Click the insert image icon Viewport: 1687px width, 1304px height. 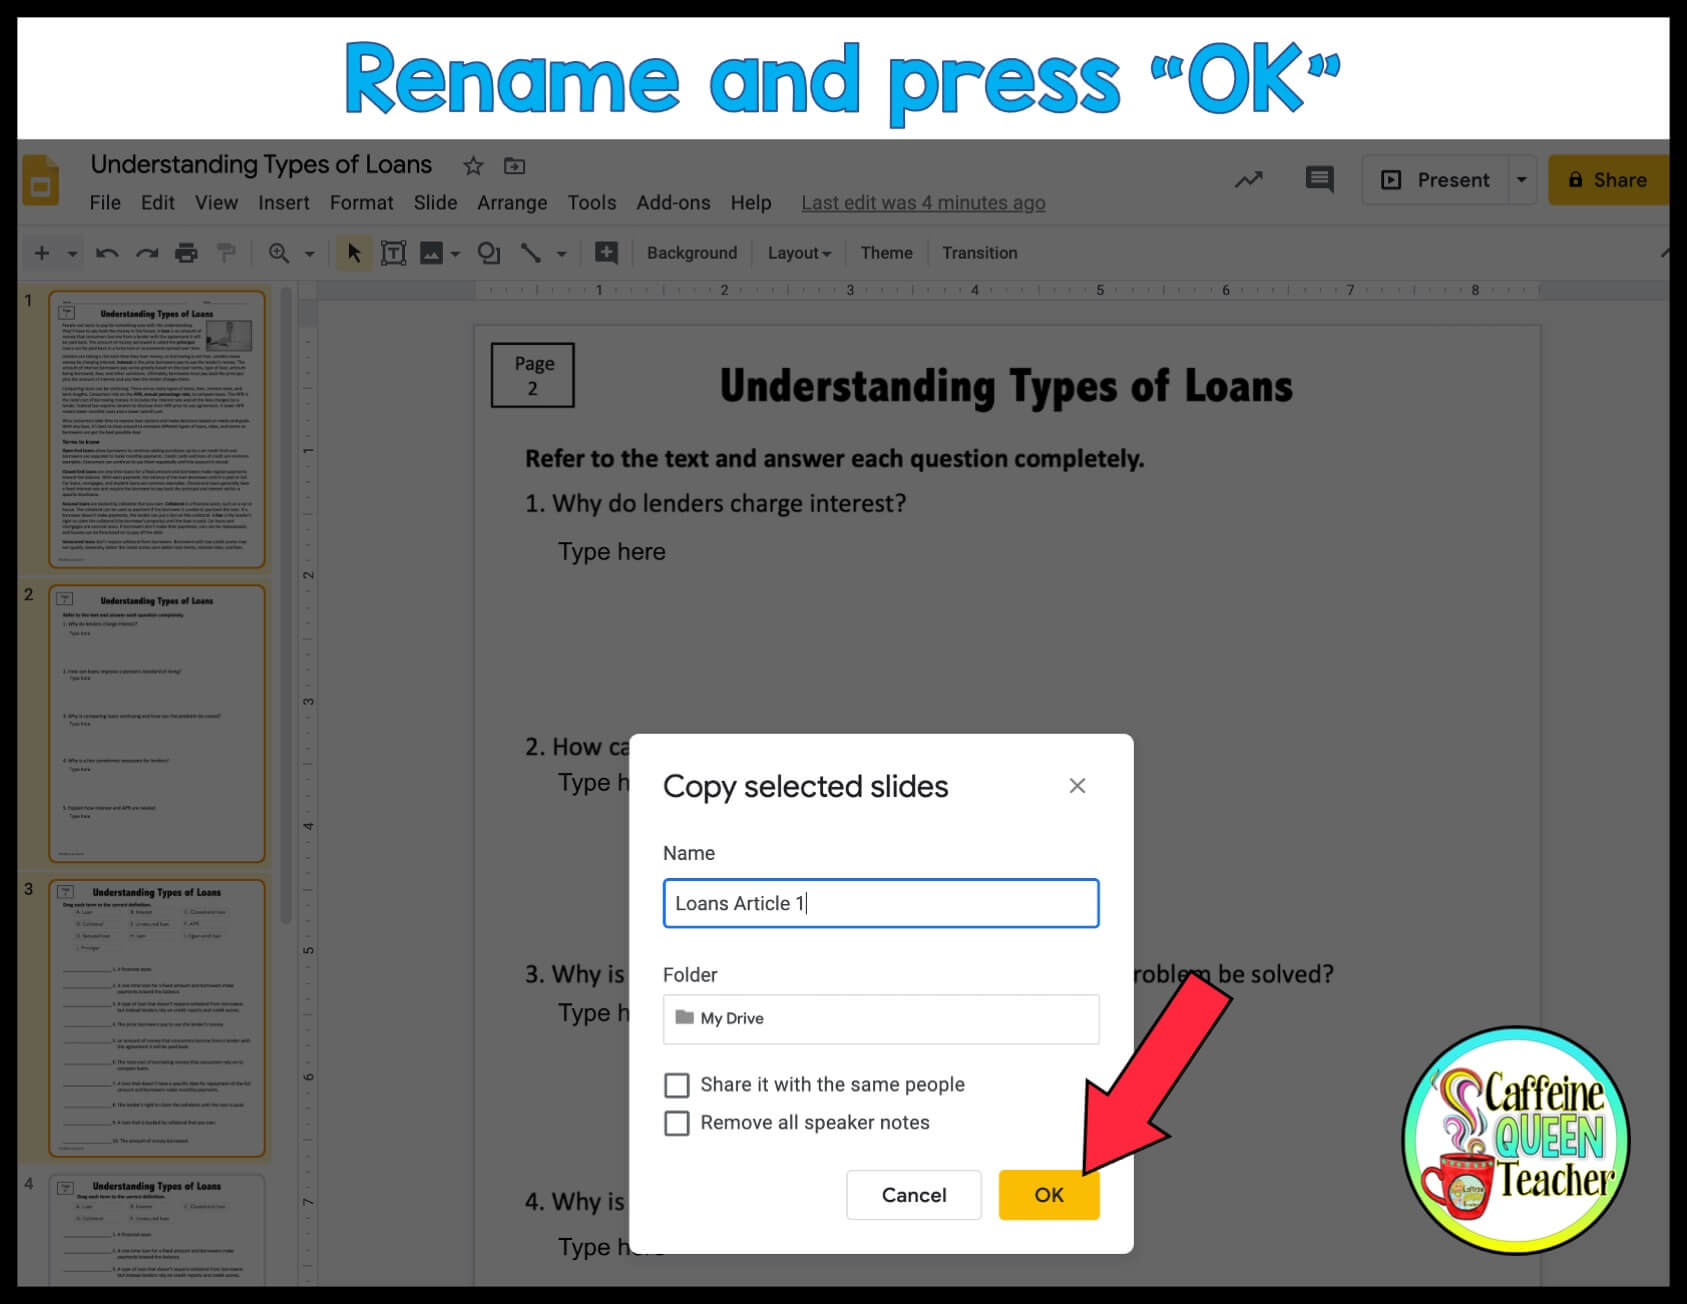pos(431,253)
